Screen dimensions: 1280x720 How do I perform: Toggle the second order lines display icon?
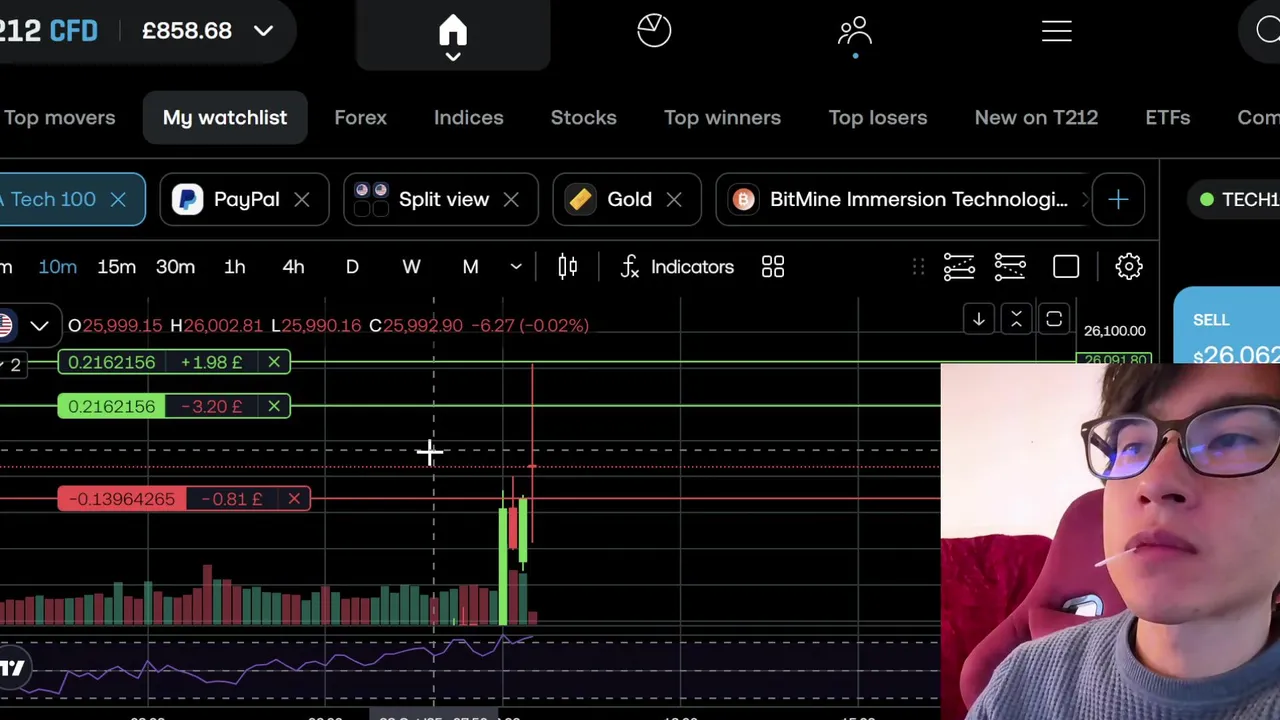(1010, 267)
